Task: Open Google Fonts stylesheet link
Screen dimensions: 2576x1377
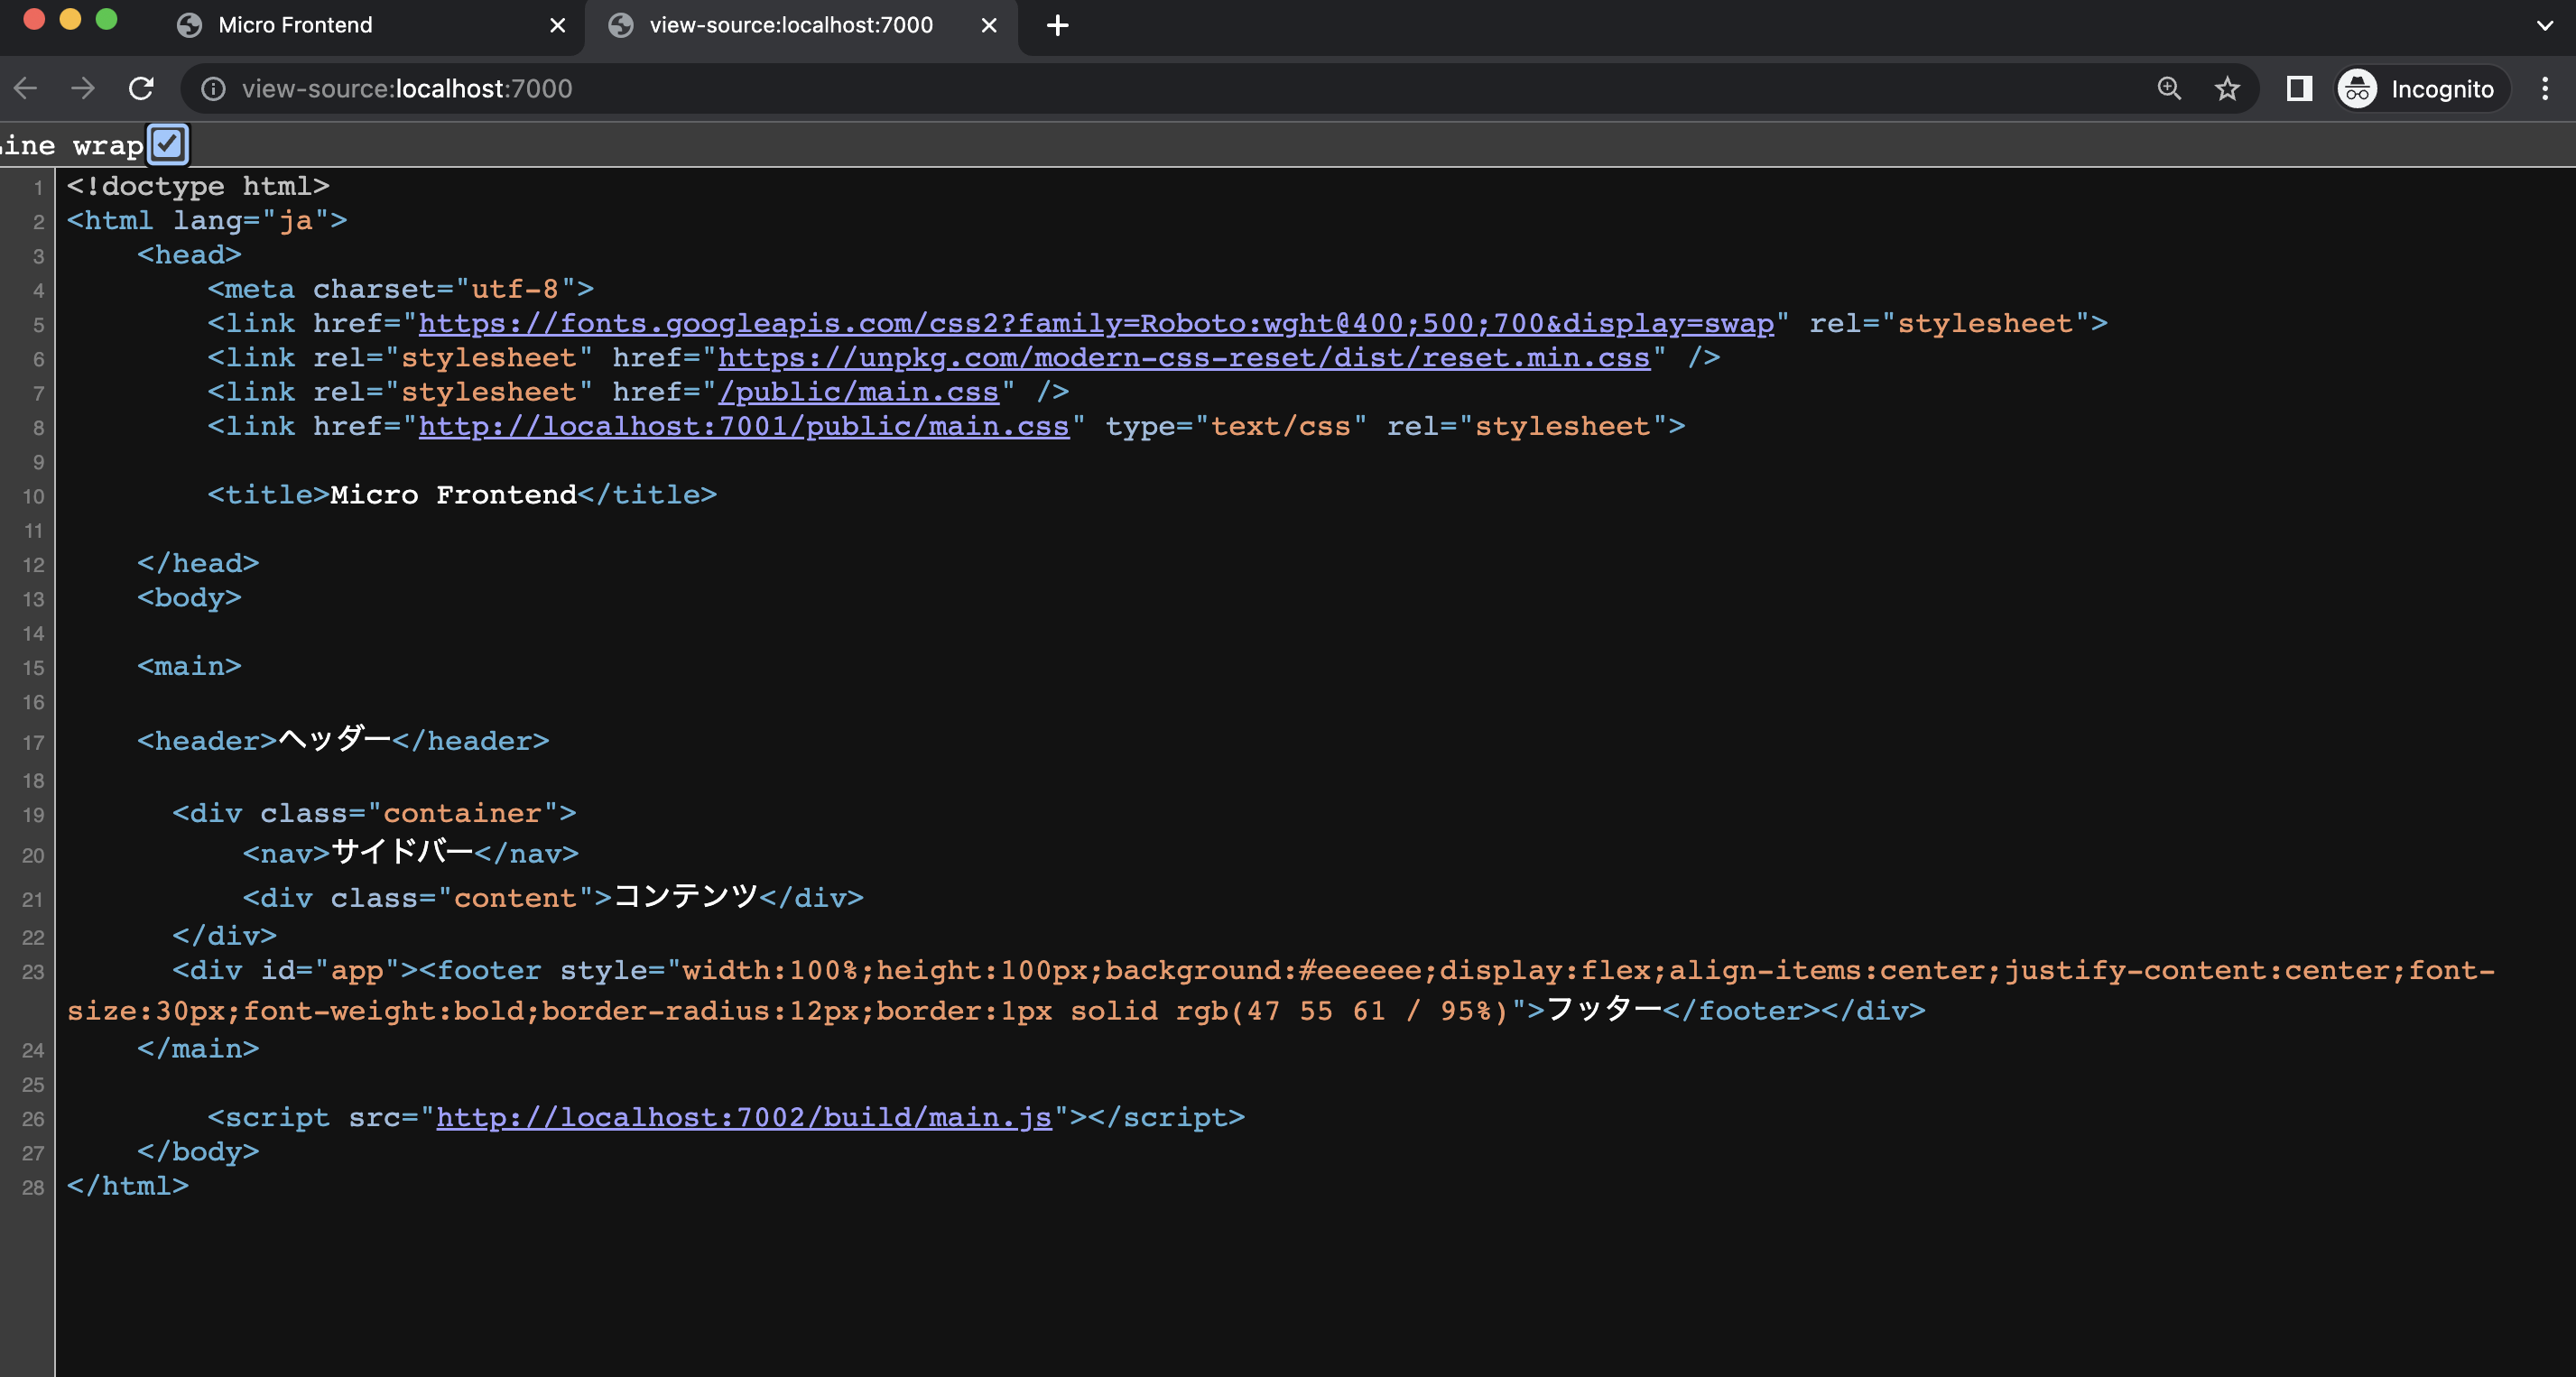Action: point(1098,322)
